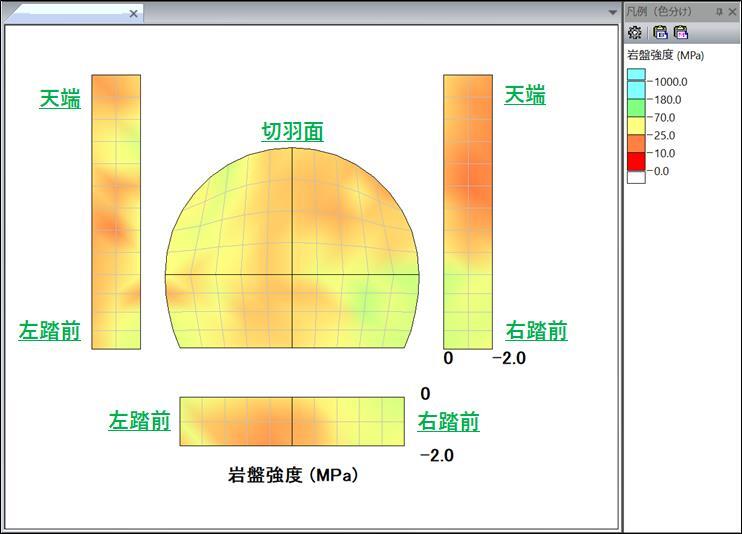Screen dimensions: 742x534
Task: Select the yellow legend color swatch
Action: coord(636,124)
